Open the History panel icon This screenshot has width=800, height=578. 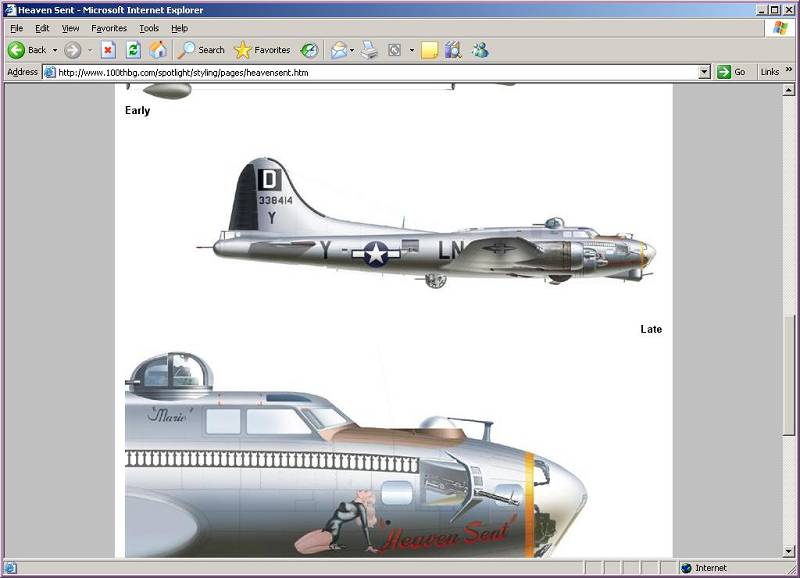click(x=310, y=50)
